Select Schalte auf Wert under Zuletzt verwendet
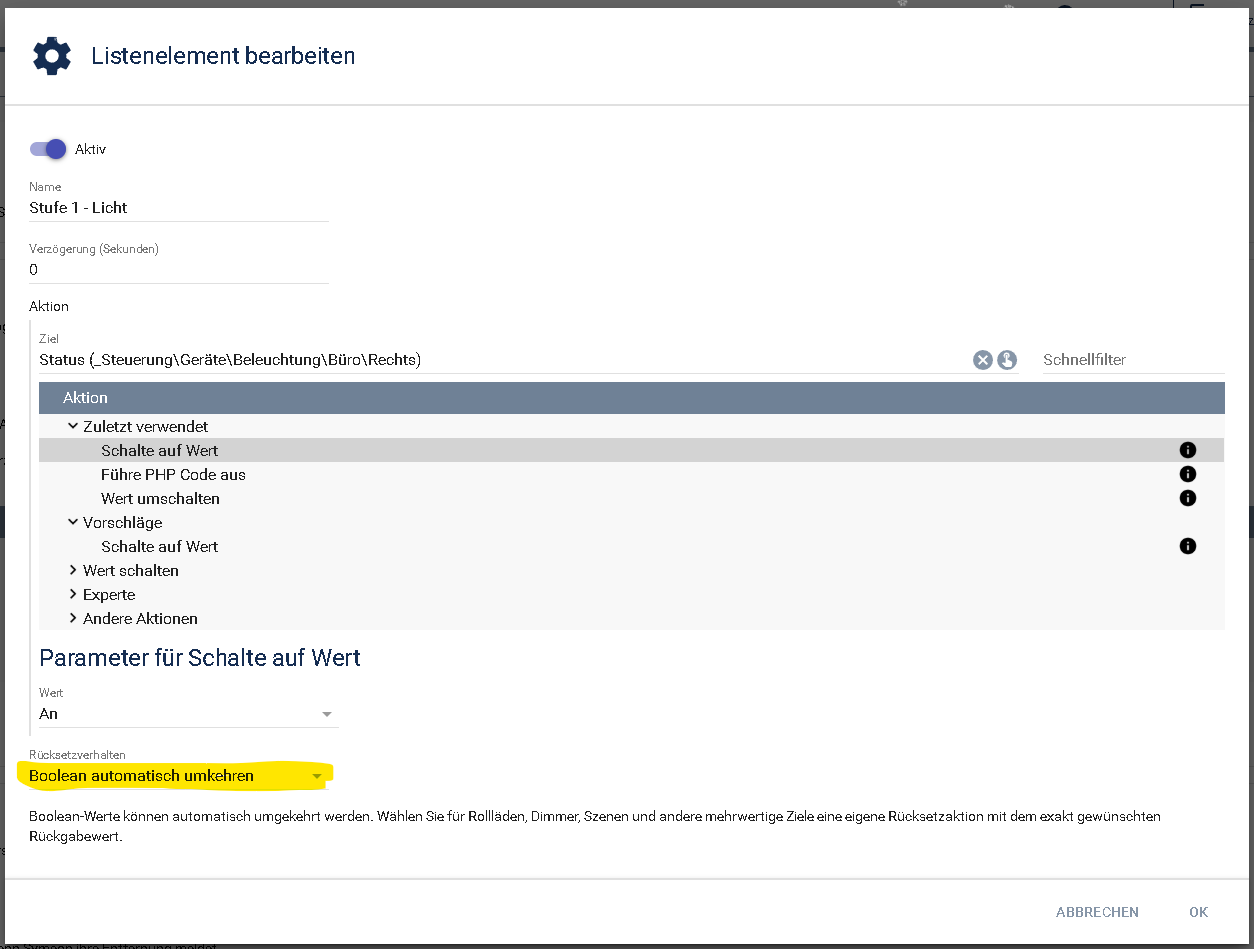1254x949 pixels. click(x=632, y=450)
